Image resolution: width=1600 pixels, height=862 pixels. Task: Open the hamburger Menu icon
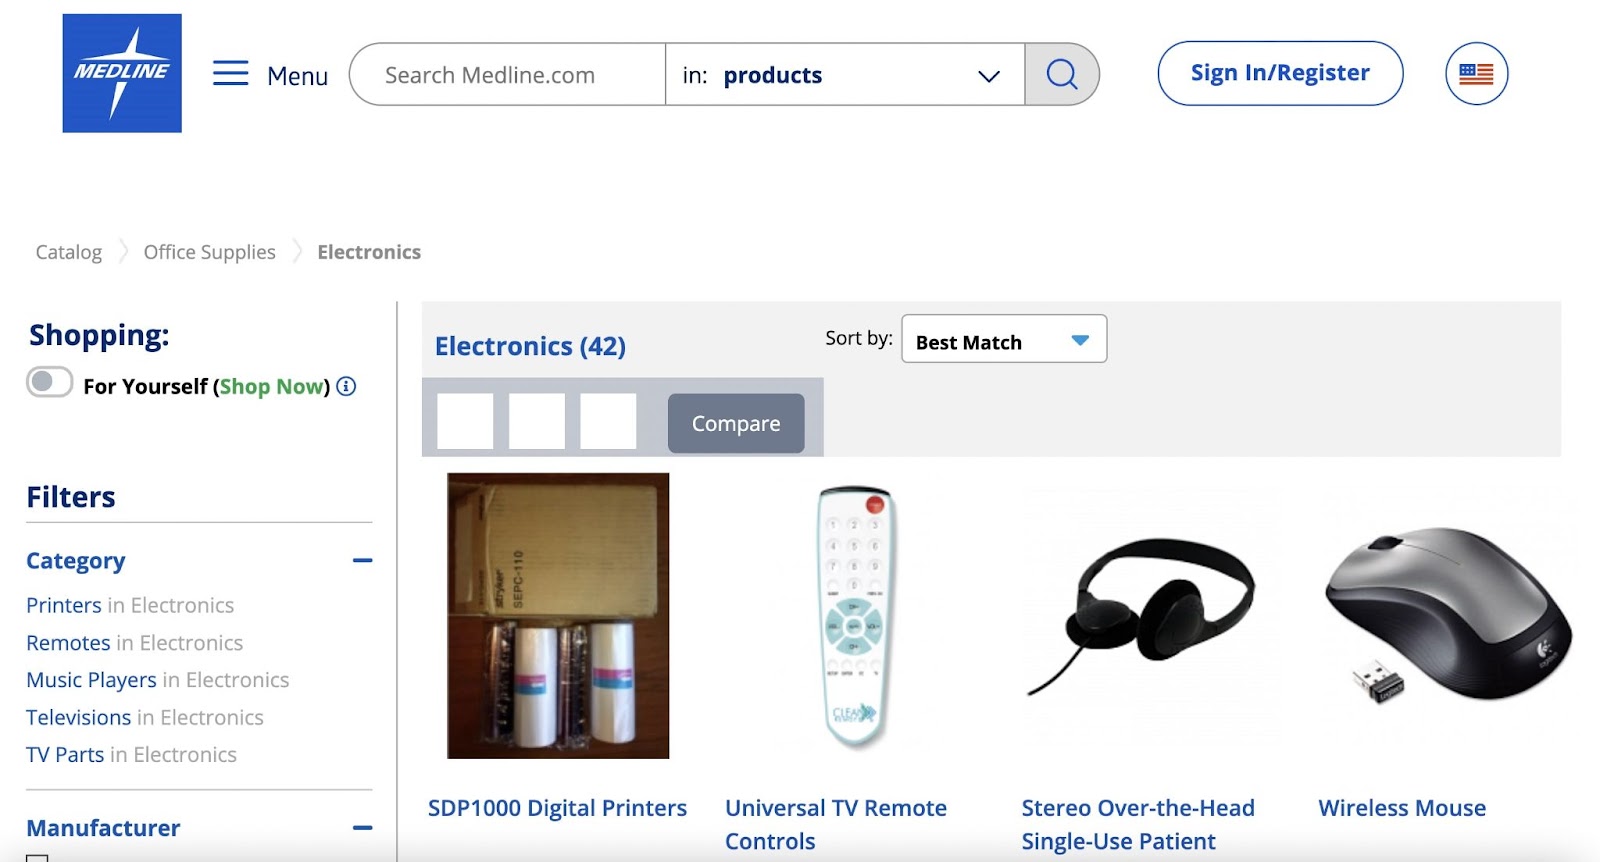(x=231, y=74)
